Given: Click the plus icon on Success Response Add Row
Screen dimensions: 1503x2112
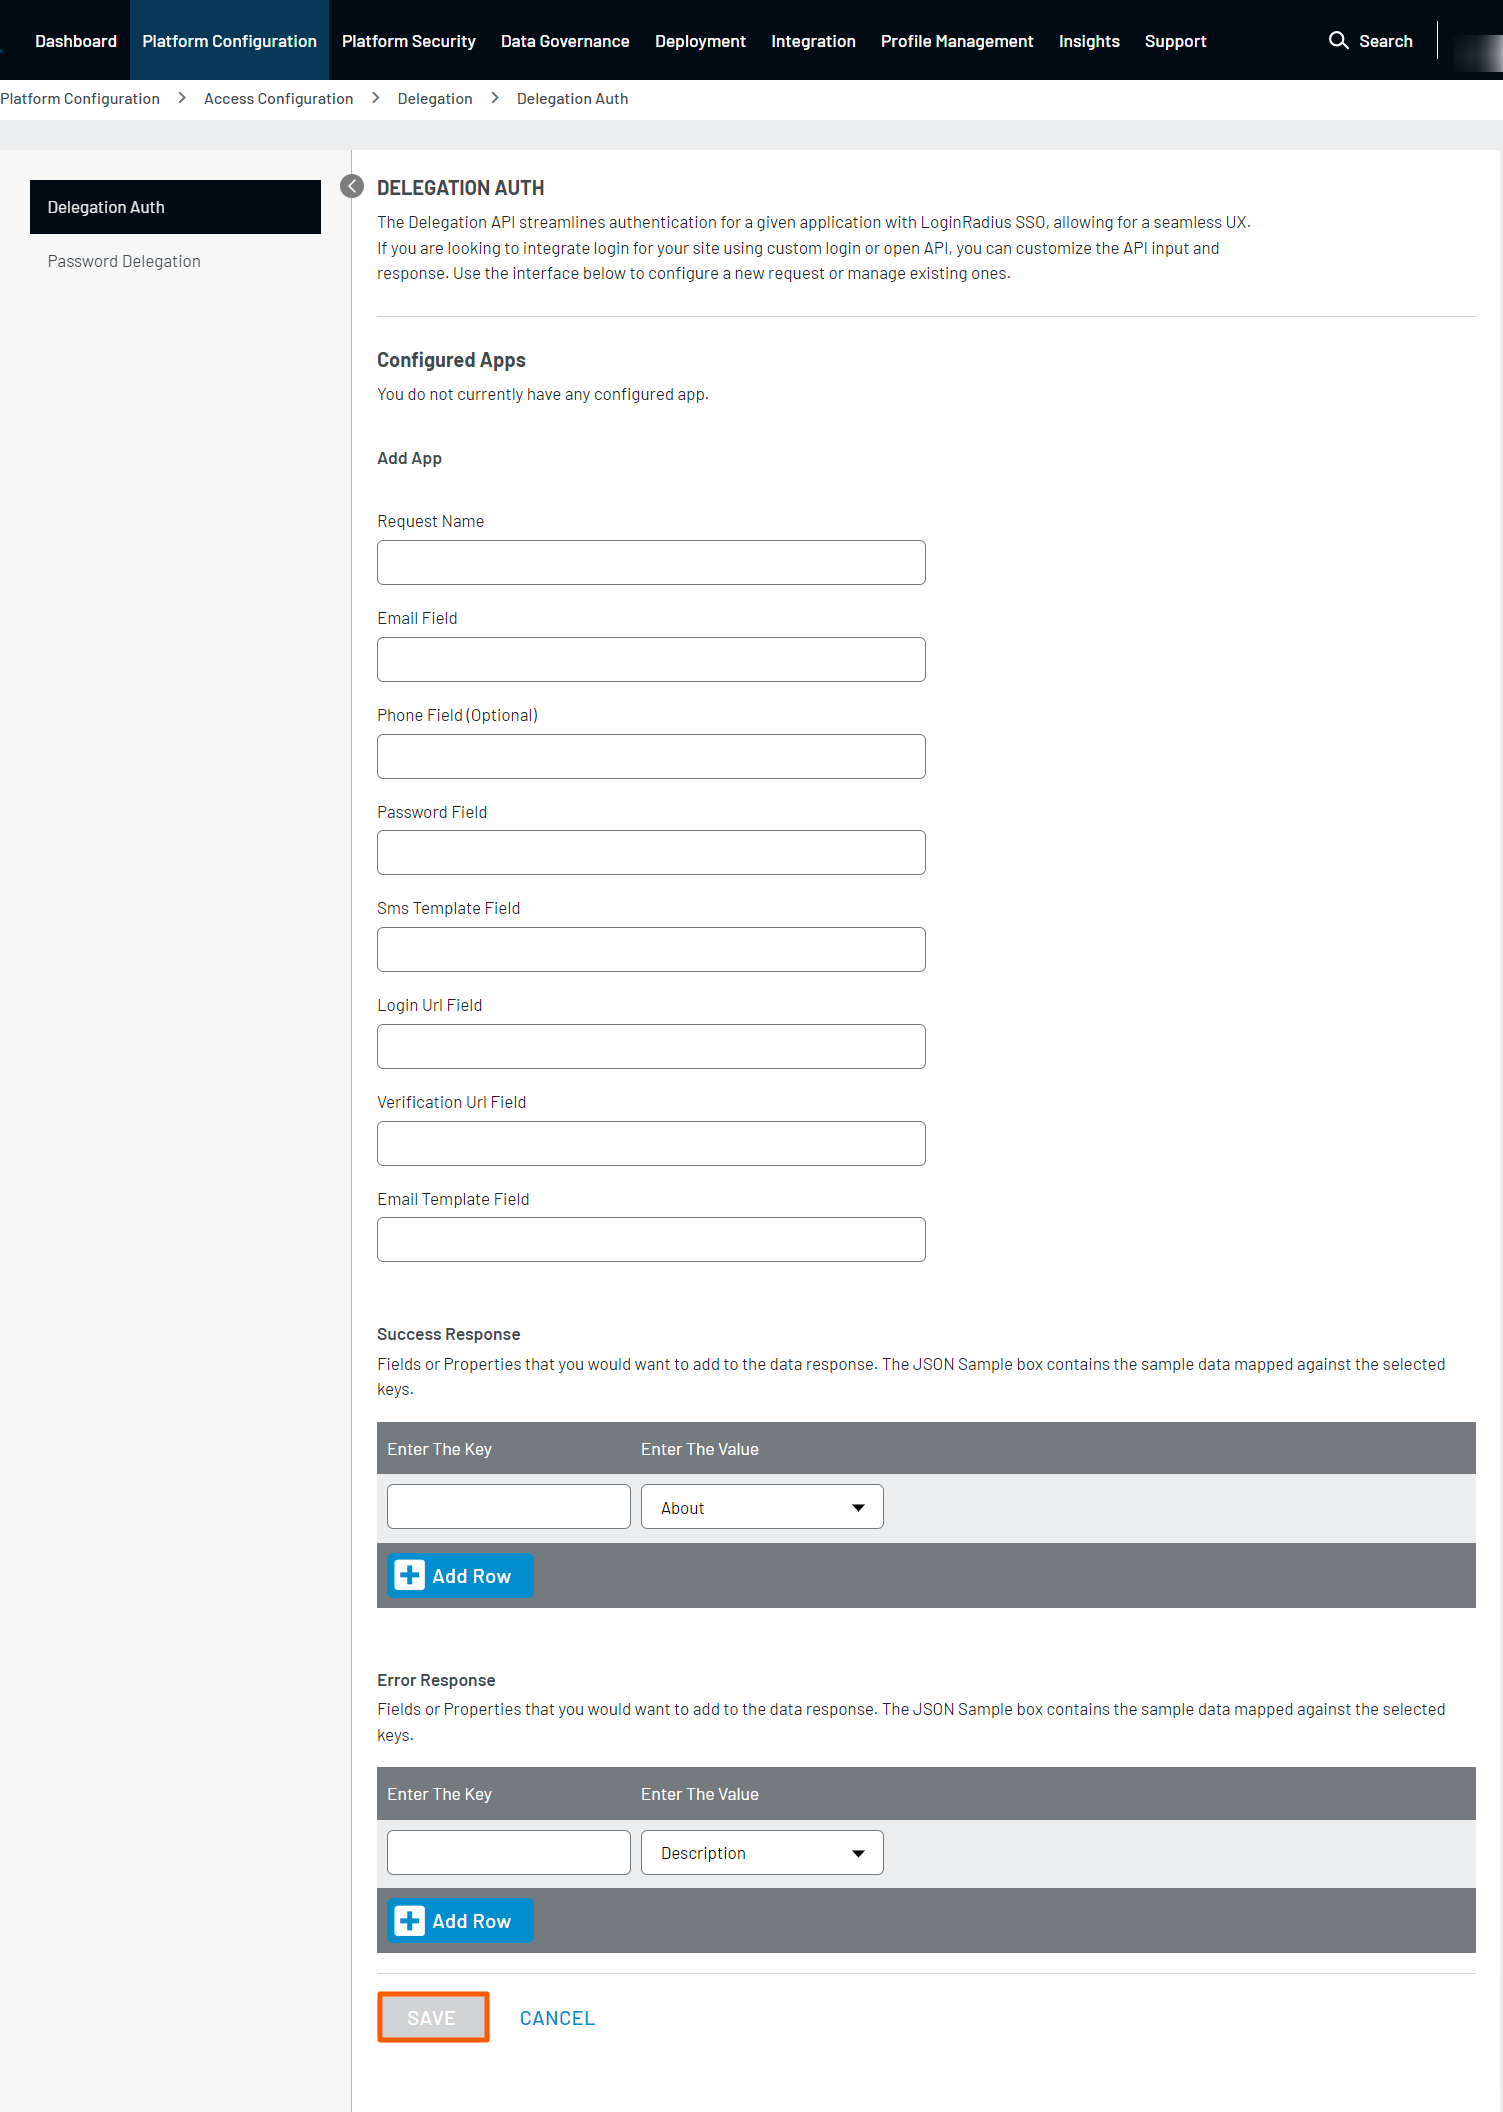Looking at the screenshot, I should pyautogui.click(x=409, y=1575).
